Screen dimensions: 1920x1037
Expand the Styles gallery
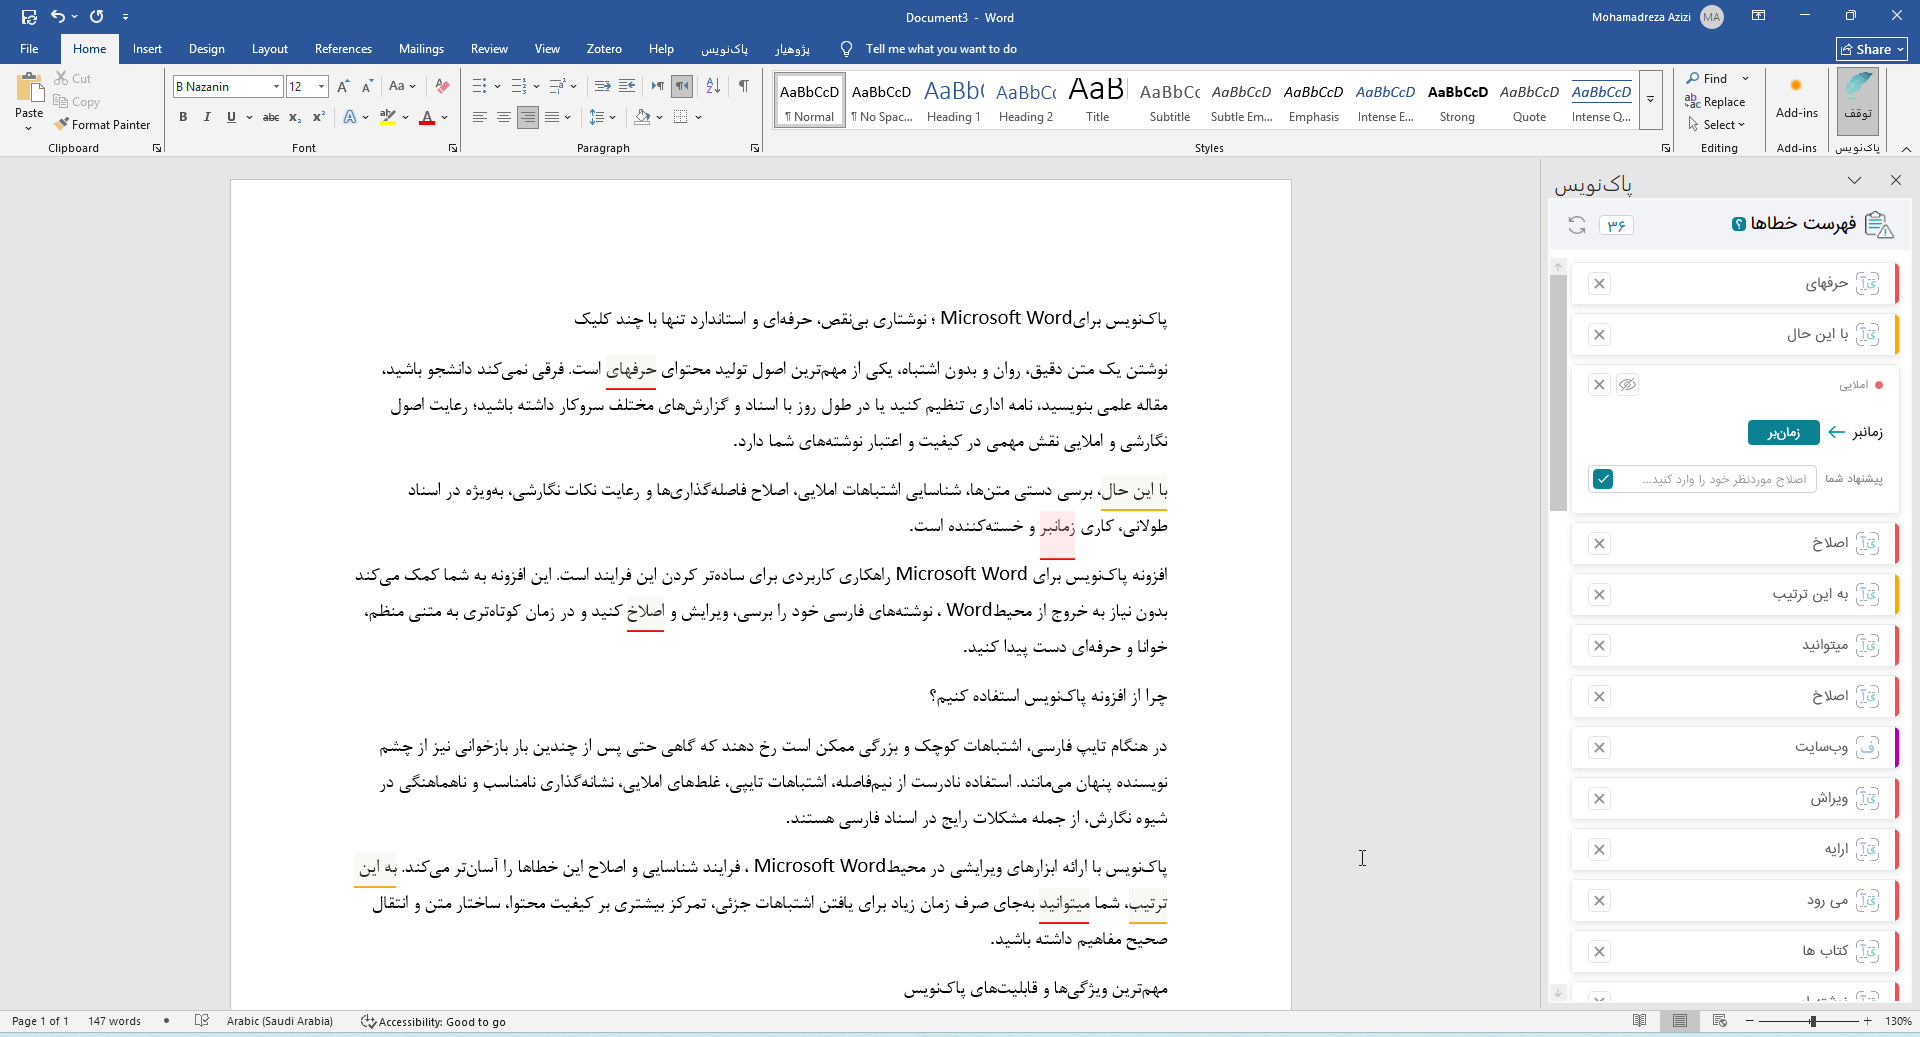click(1651, 100)
